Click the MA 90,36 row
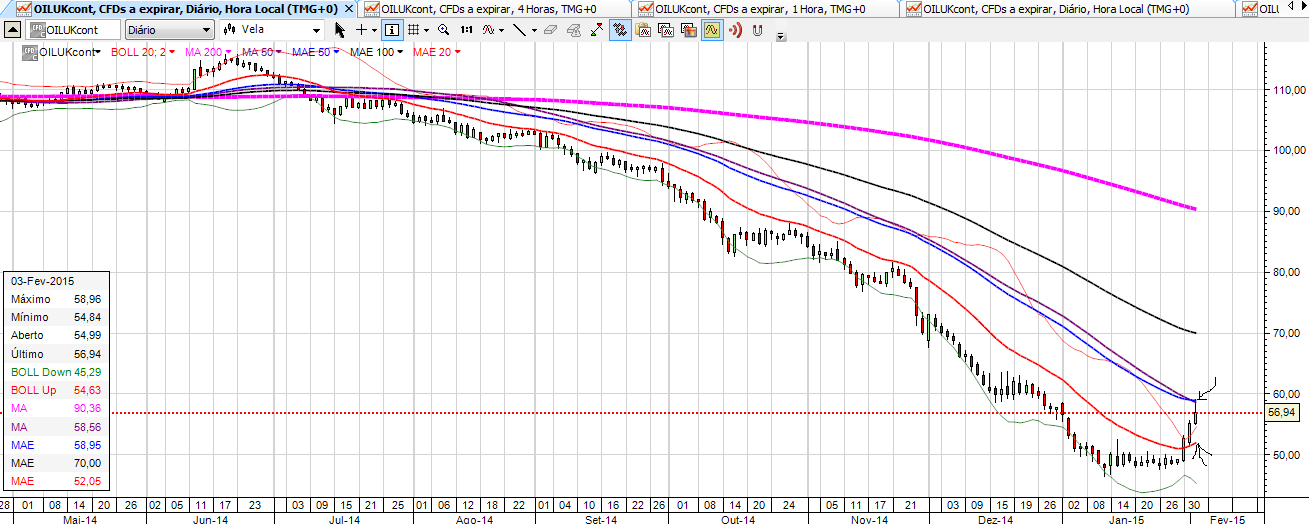This screenshot has height=524, width=1309. (56, 408)
